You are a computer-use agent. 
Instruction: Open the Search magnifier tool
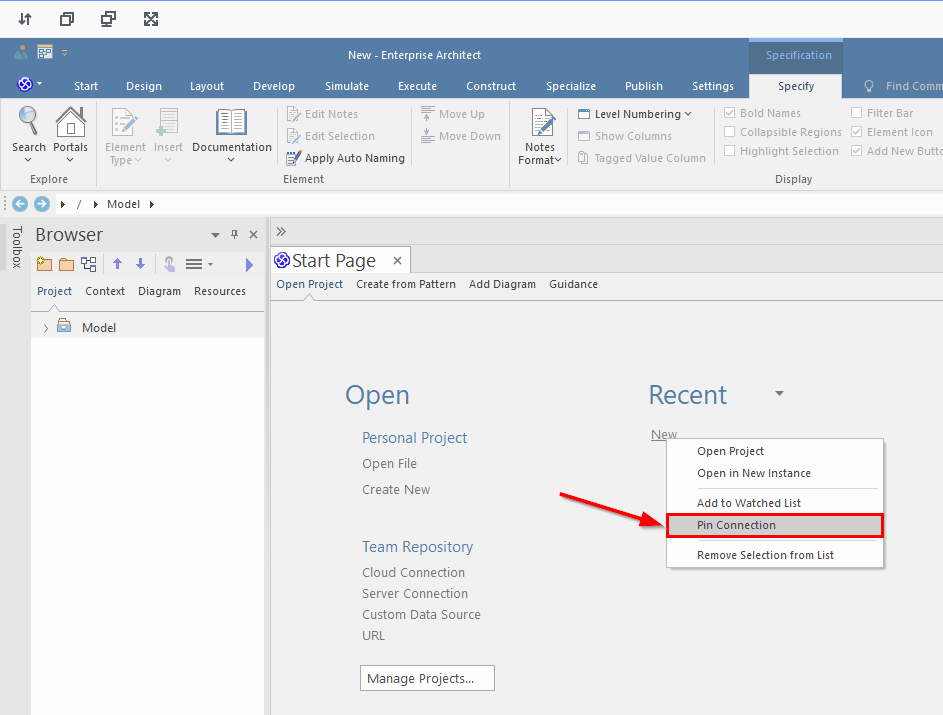[28, 121]
